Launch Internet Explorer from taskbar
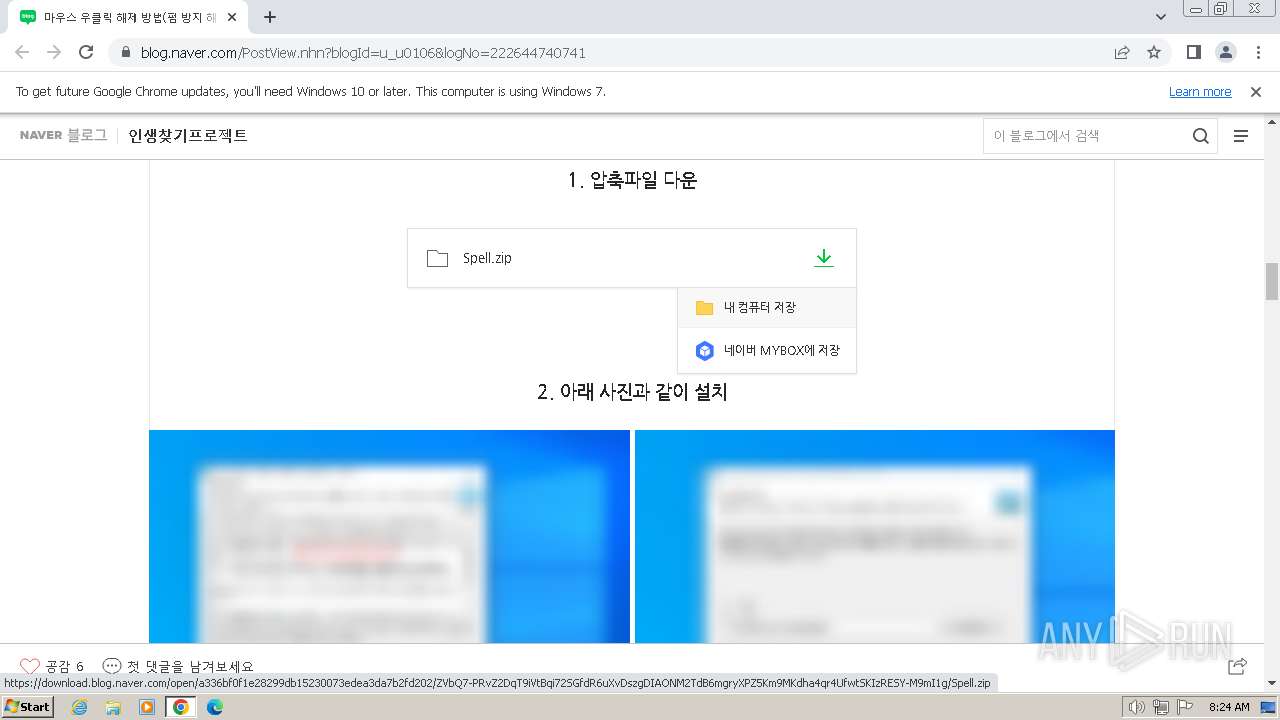Screen dimensions: 1280x720 [x=80, y=707]
